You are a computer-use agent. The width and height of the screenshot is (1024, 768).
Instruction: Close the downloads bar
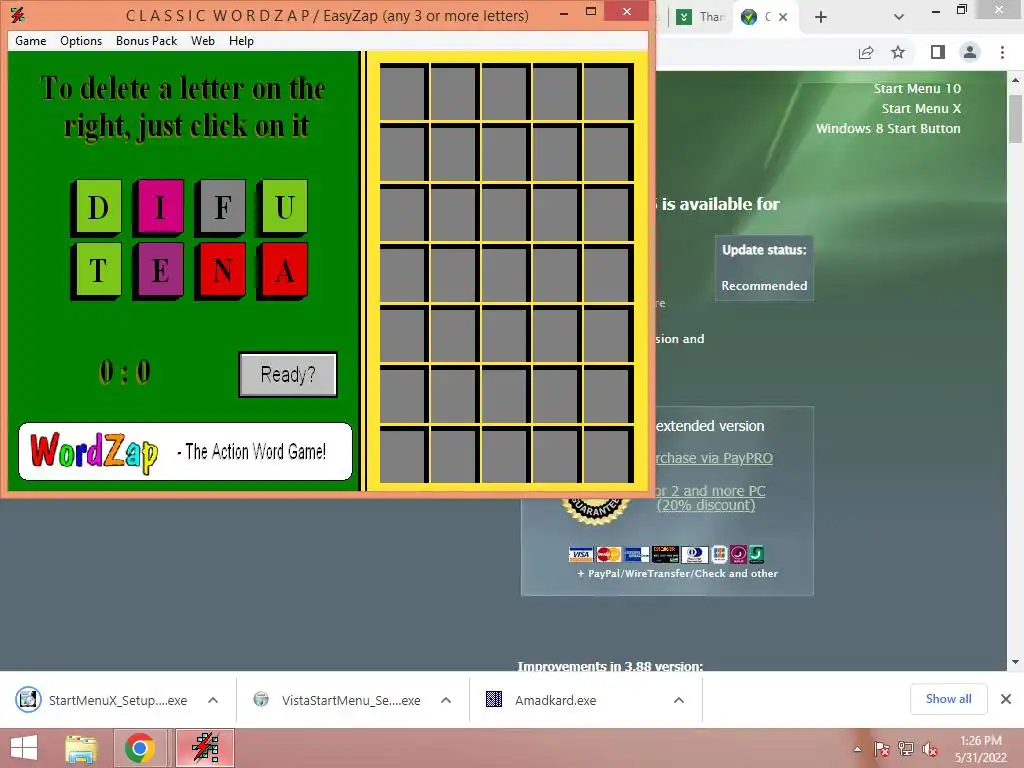1006,699
